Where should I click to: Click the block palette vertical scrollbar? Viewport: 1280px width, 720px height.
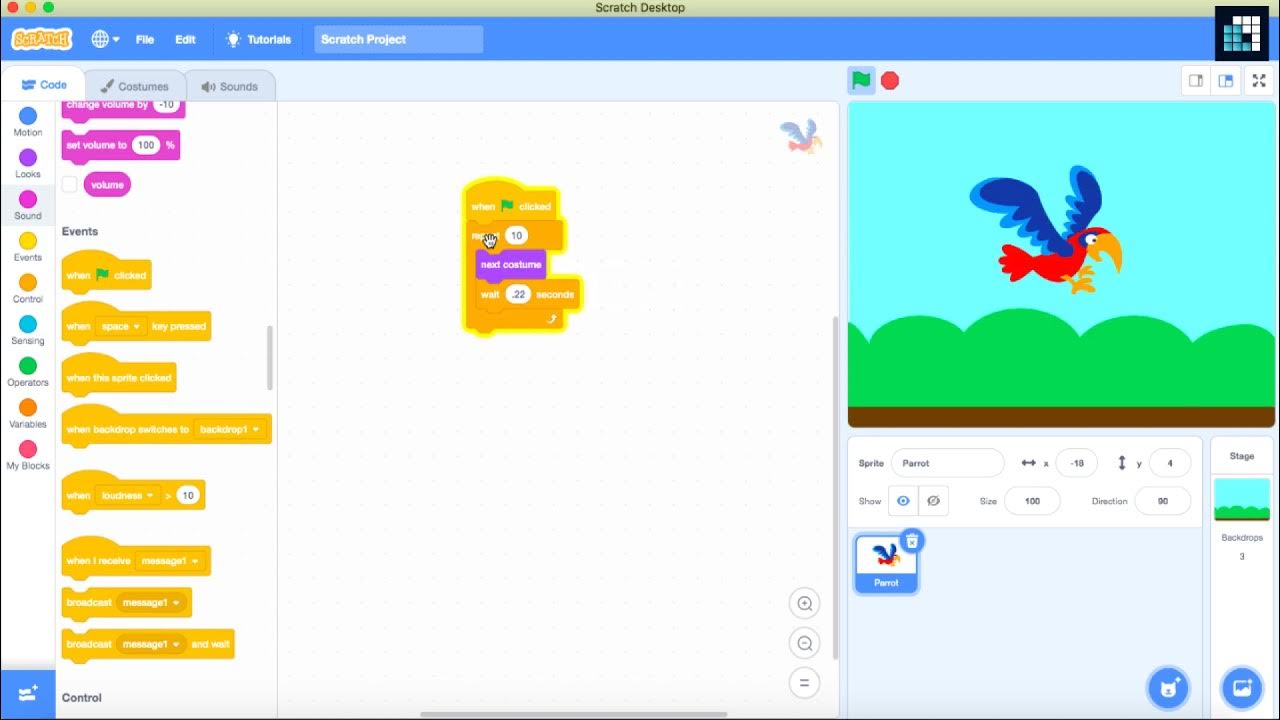point(270,358)
